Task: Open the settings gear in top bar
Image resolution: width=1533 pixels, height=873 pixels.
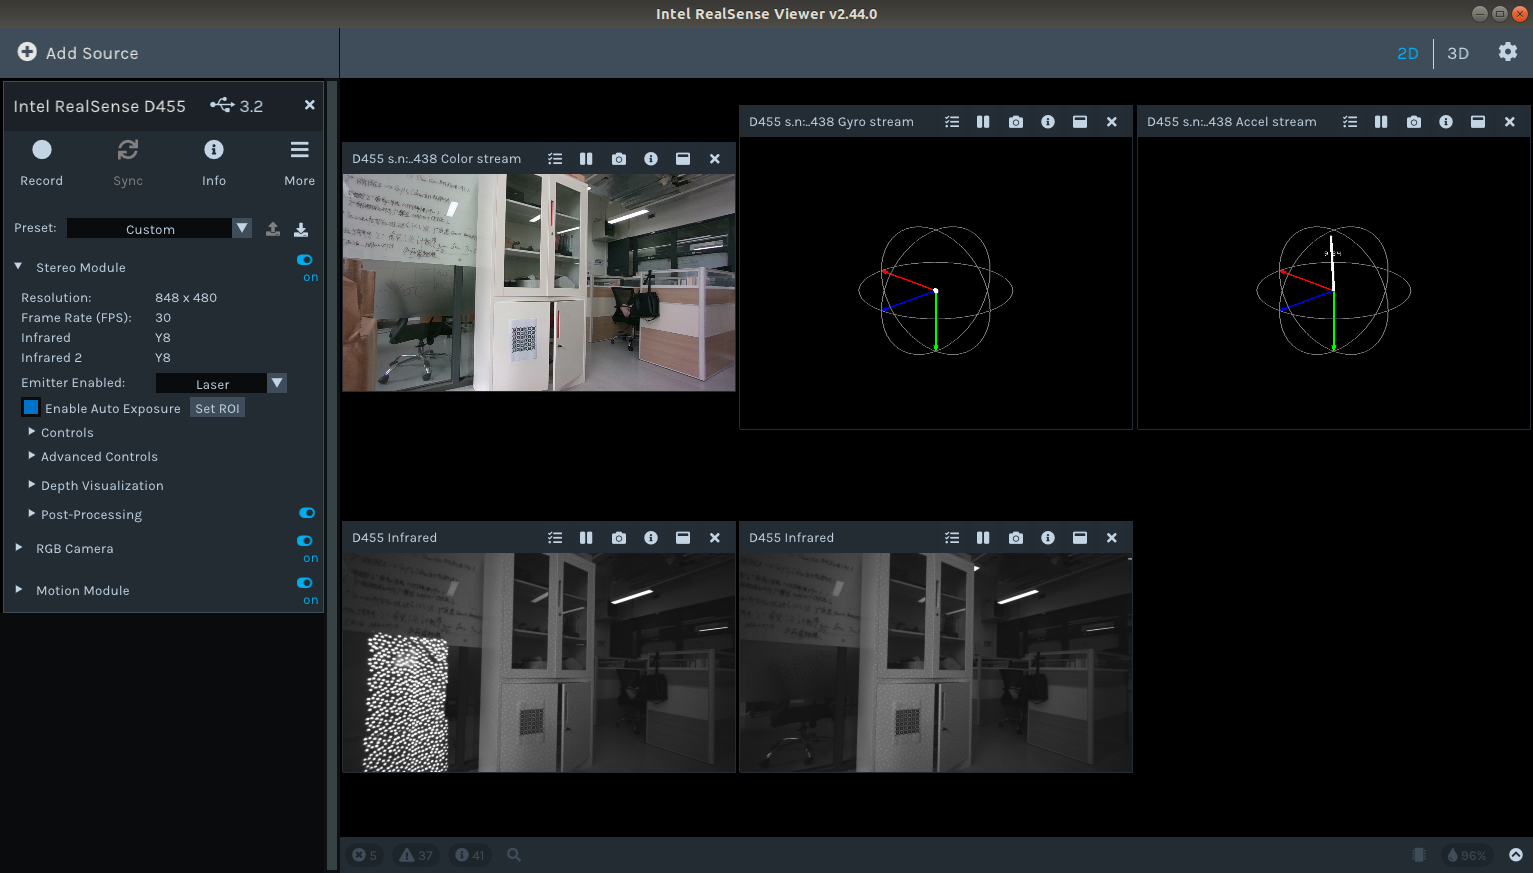Action: point(1508,52)
